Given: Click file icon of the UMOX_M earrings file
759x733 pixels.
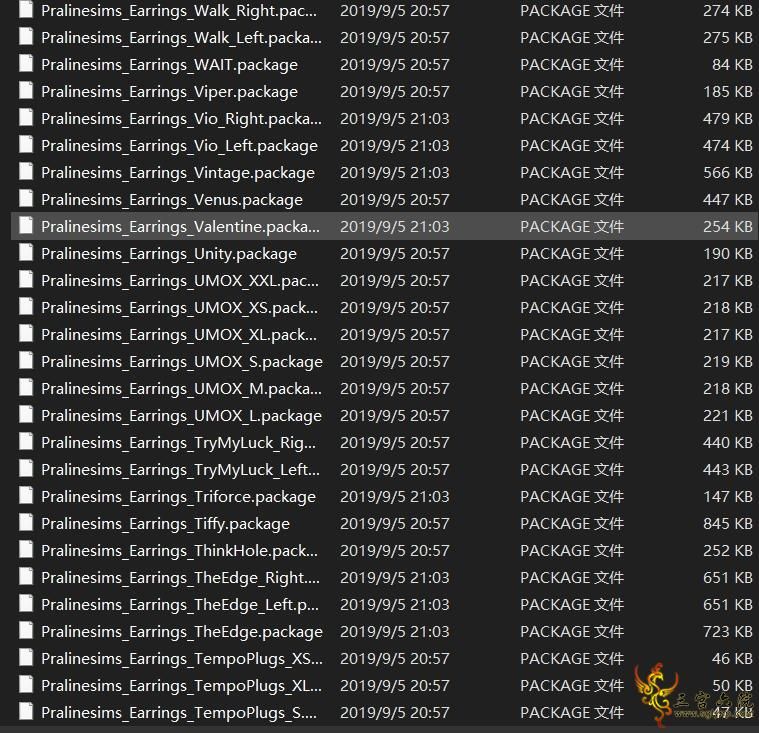Looking at the screenshot, I should [x=26, y=388].
